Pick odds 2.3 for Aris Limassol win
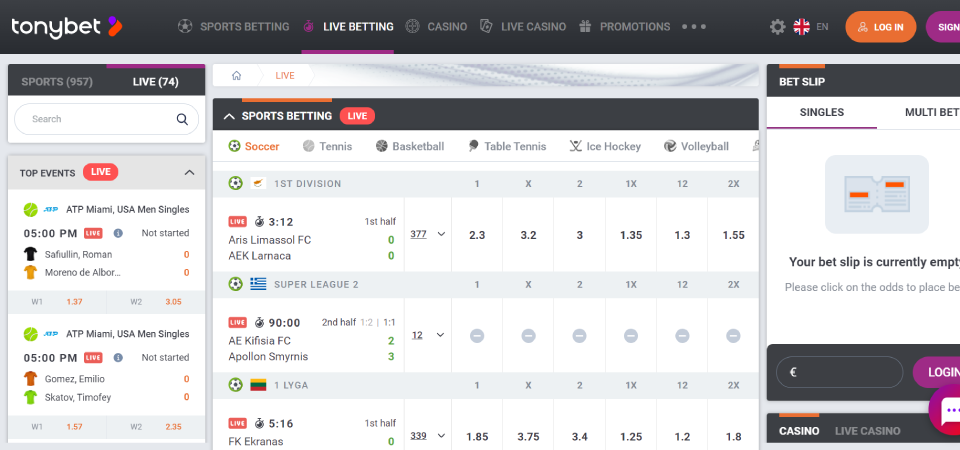960x450 pixels. coord(477,234)
